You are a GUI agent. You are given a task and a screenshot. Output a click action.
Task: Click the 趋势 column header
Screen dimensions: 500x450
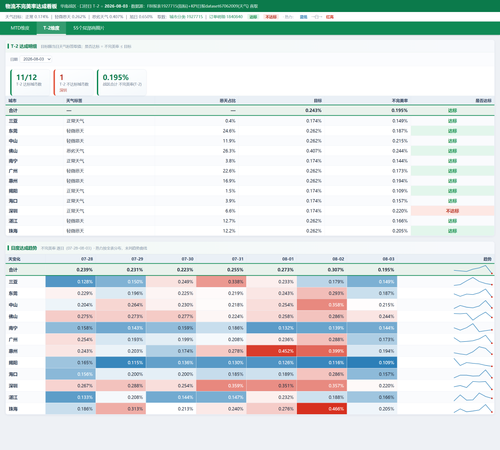point(487,259)
